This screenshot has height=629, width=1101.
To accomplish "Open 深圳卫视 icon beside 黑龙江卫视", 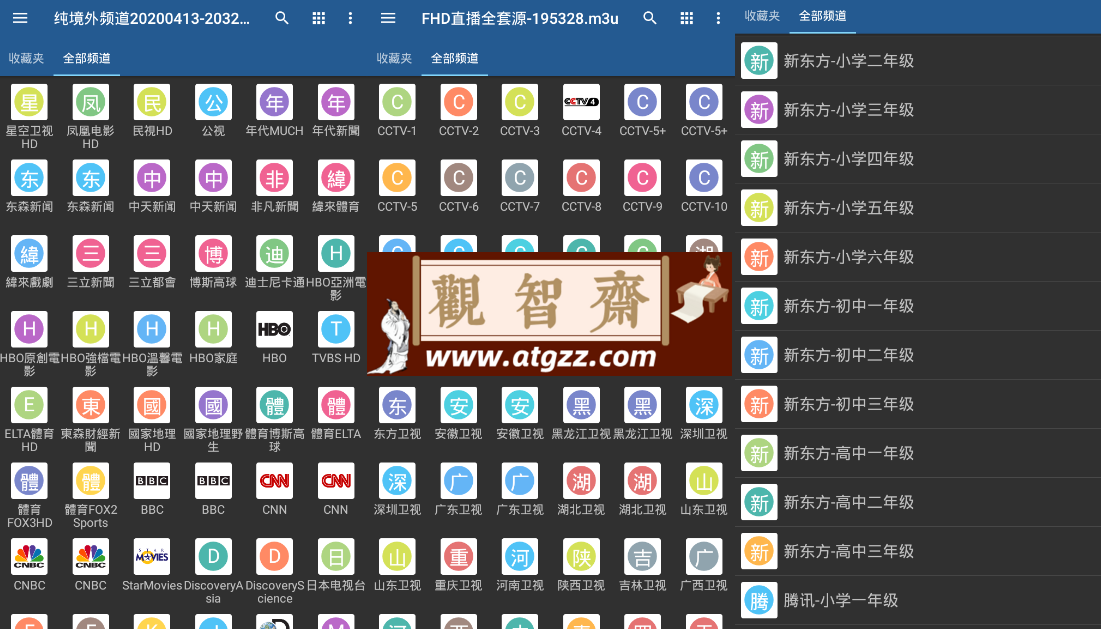I will click(704, 405).
